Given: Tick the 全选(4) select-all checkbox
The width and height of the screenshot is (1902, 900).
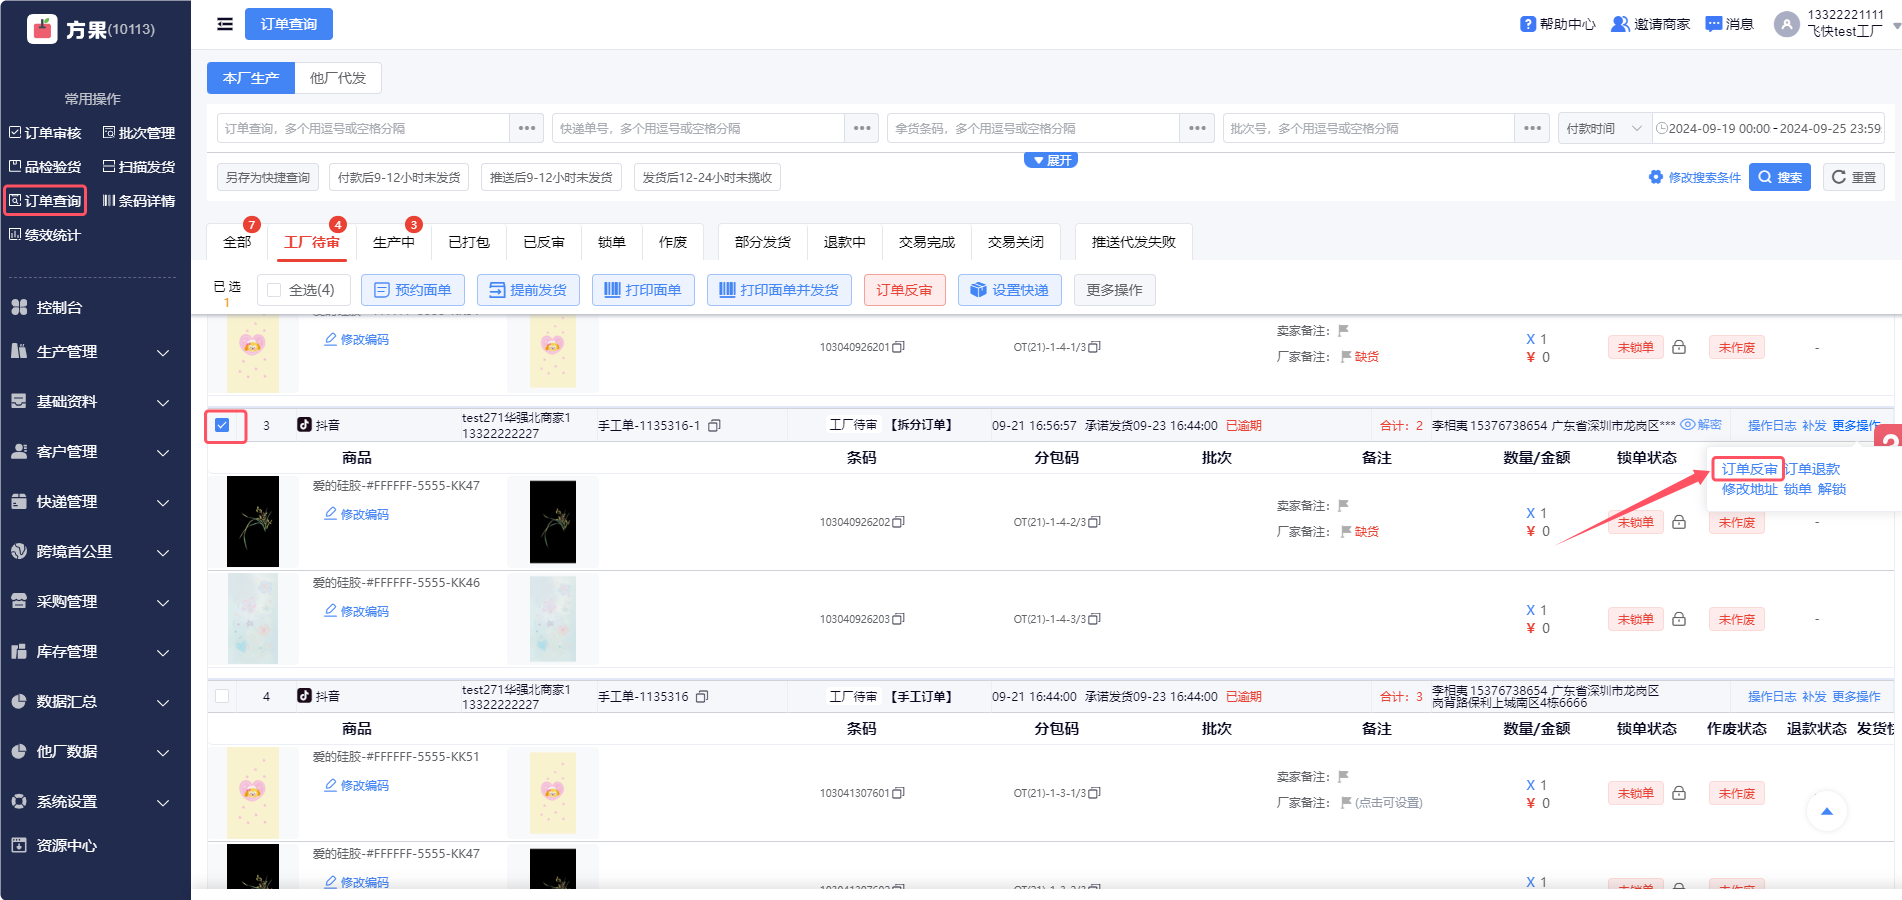Looking at the screenshot, I should (x=275, y=290).
